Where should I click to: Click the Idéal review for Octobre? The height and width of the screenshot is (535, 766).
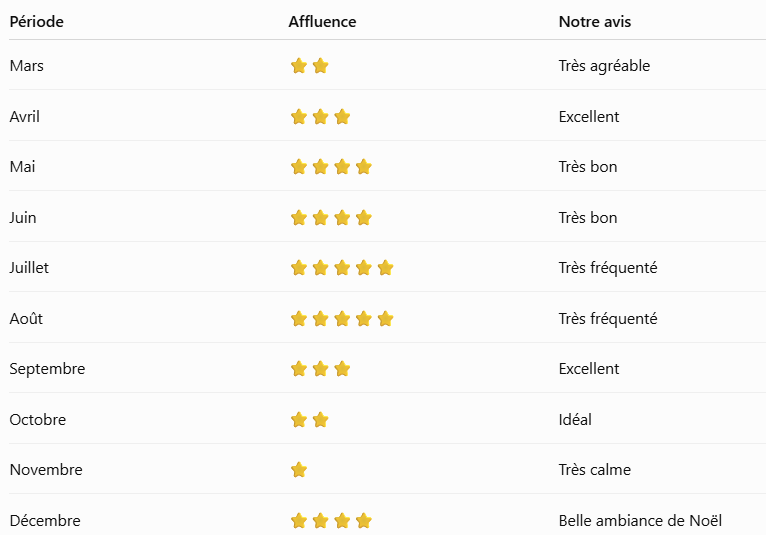(575, 420)
